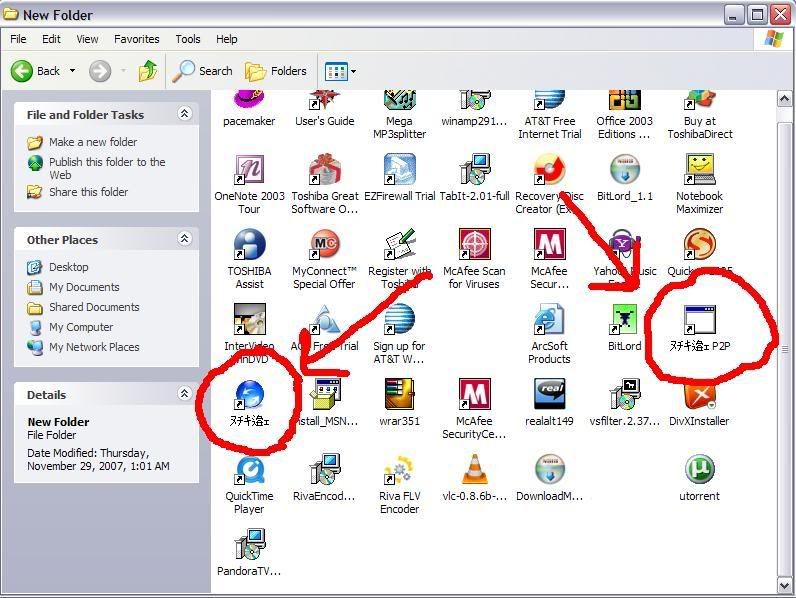Select the winamp291 installer icon
This screenshot has width=796, height=598.
pyautogui.click(x=474, y=99)
